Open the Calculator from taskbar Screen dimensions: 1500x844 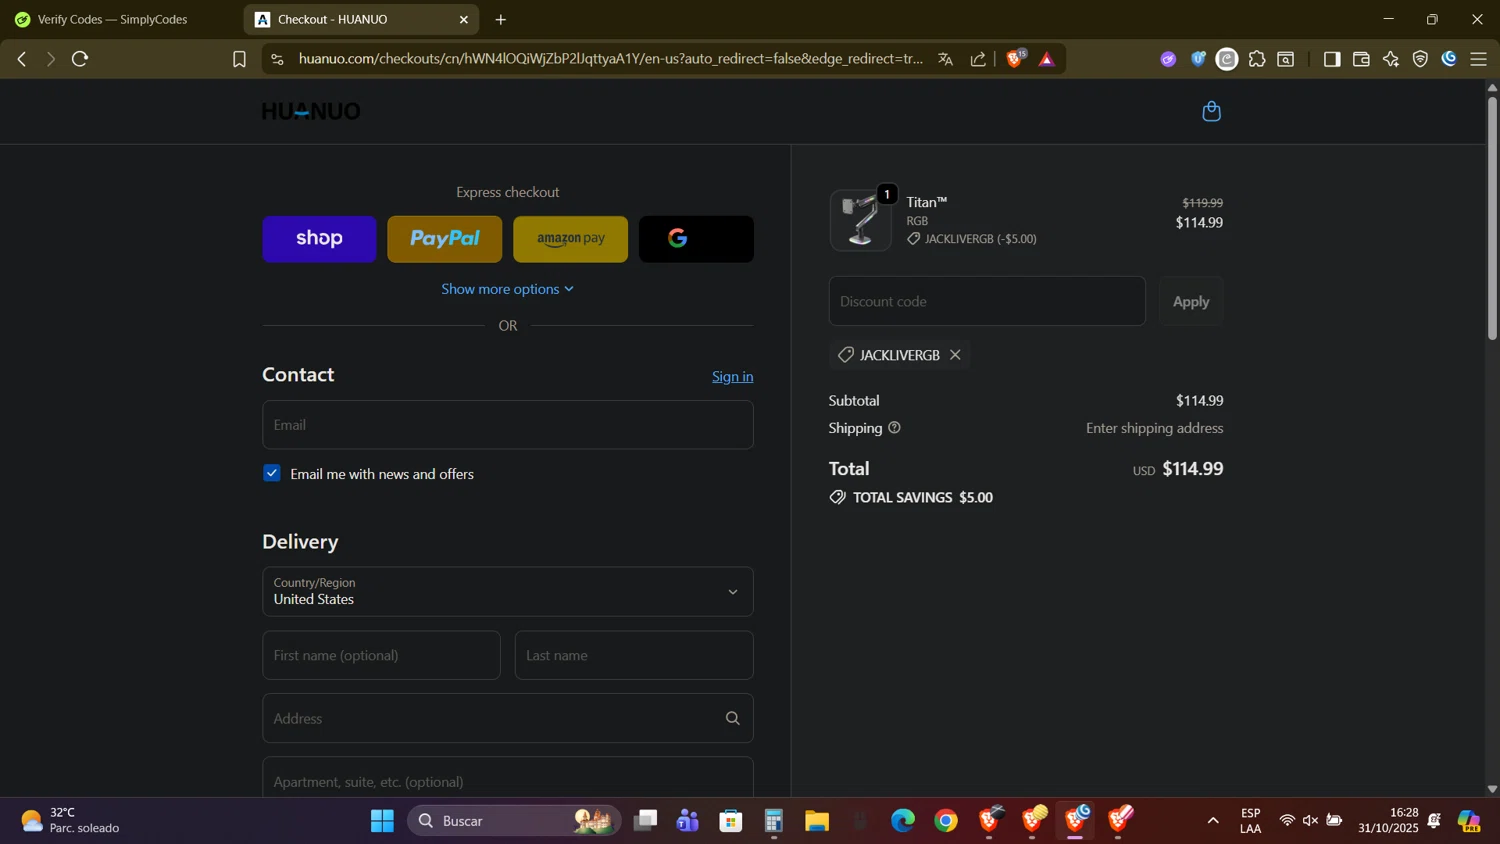[x=773, y=821]
